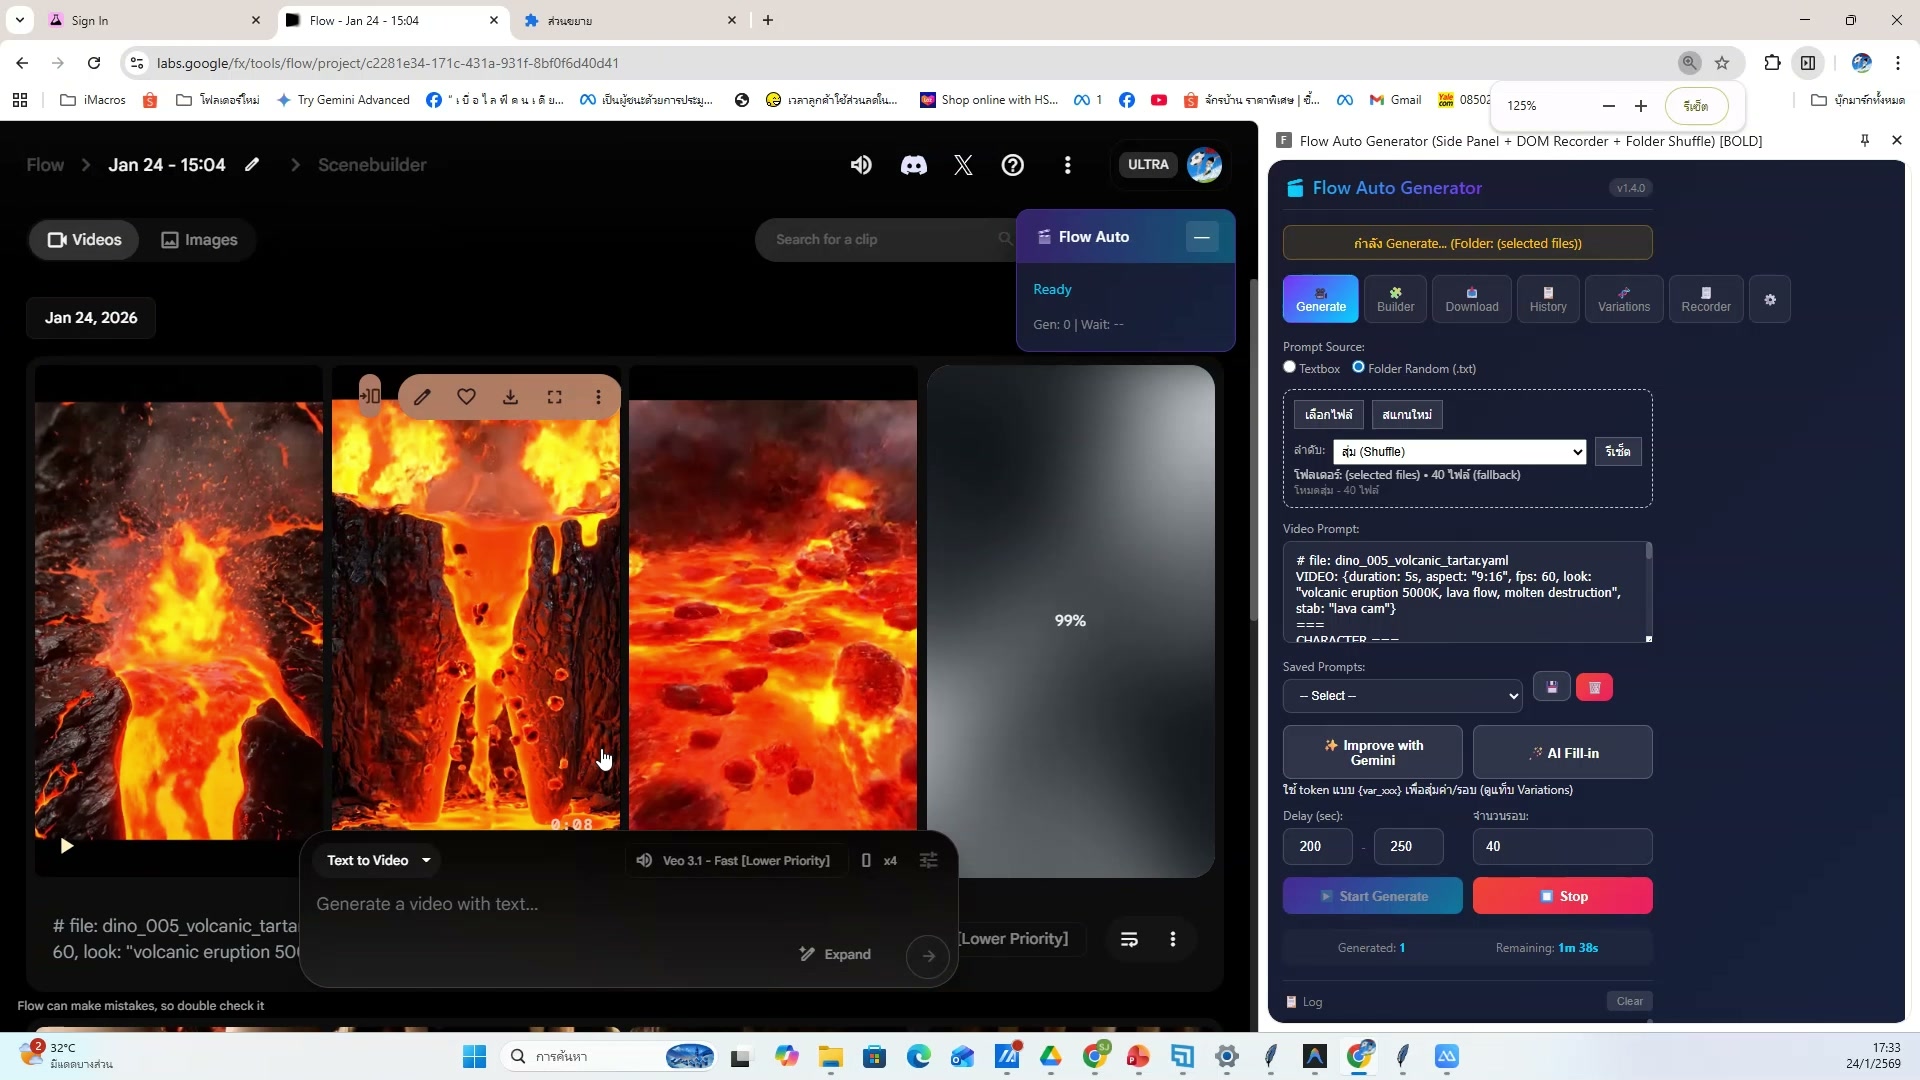The image size is (1920, 1080).
Task: Click the heart favorite icon on the clip
Action: click(x=466, y=397)
